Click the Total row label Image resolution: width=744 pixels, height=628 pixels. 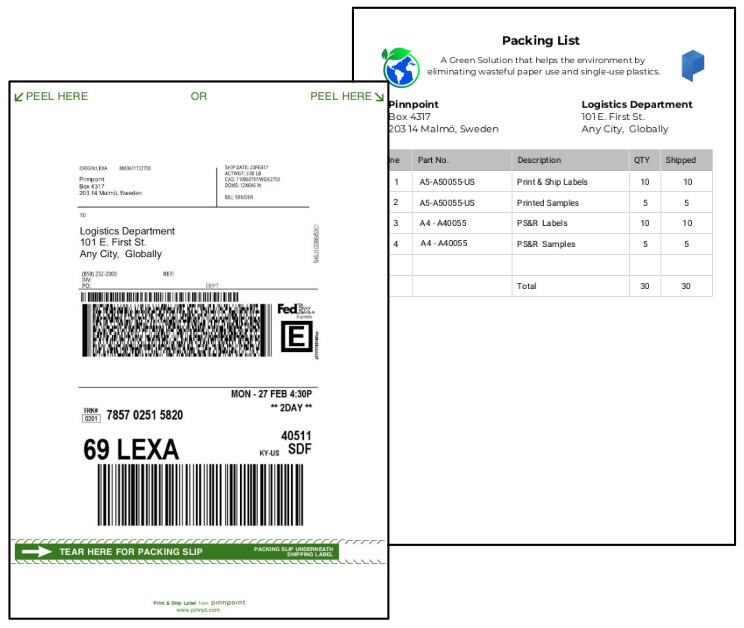[x=526, y=286]
